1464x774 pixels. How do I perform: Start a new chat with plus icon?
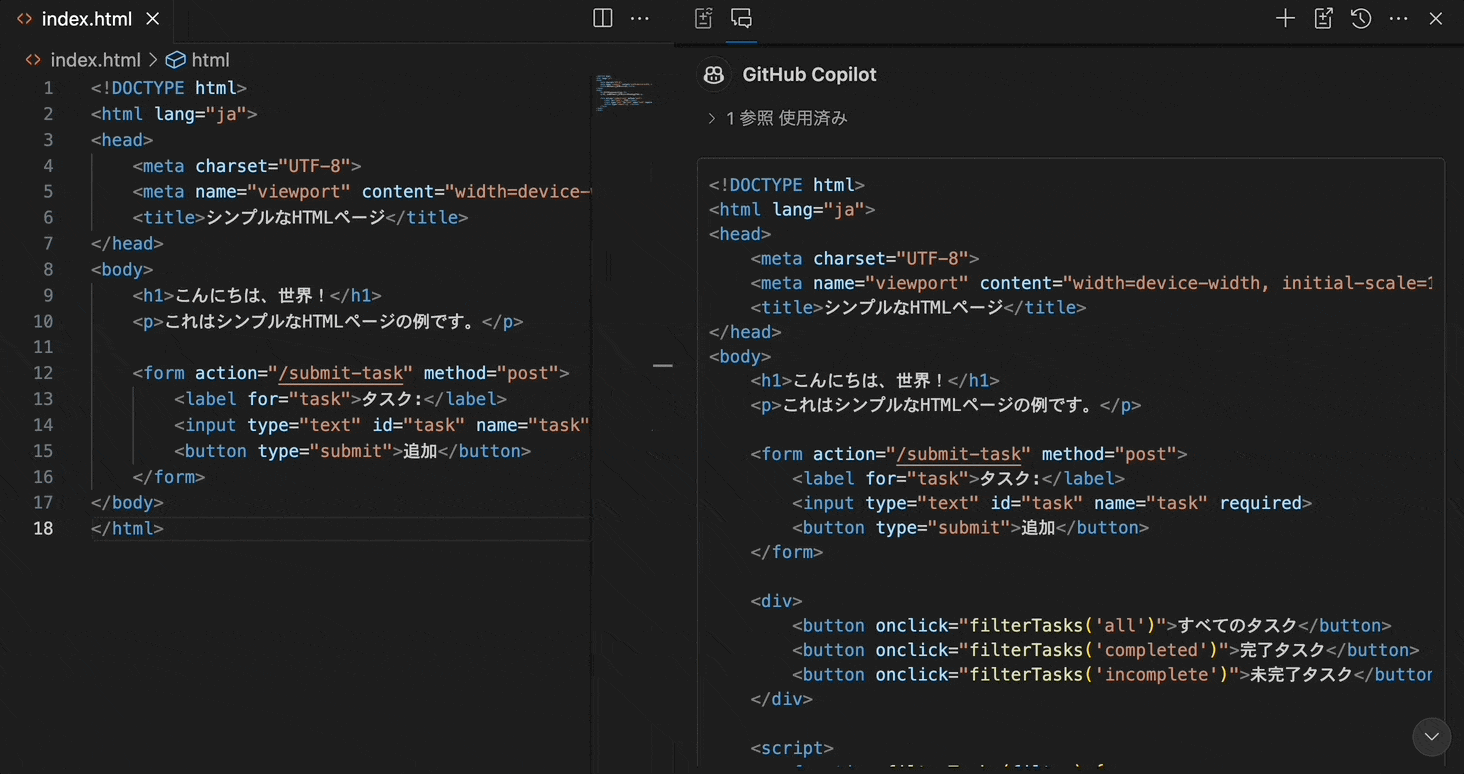pos(1285,18)
